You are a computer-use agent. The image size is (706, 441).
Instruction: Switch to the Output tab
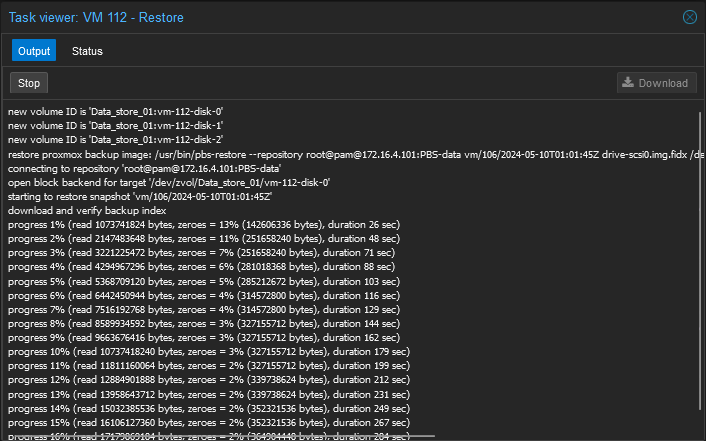point(34,50)
